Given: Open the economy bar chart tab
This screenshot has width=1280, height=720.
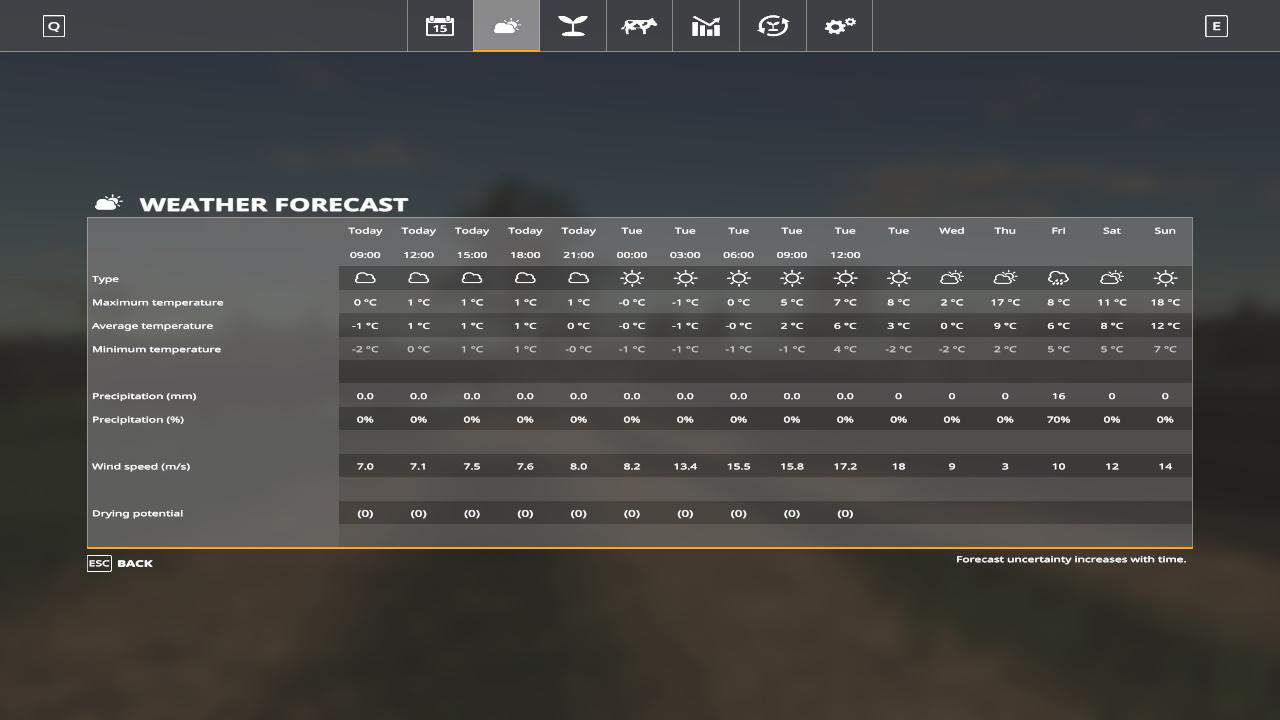Looking at the screenshot, I should click(x=706, y=26).
